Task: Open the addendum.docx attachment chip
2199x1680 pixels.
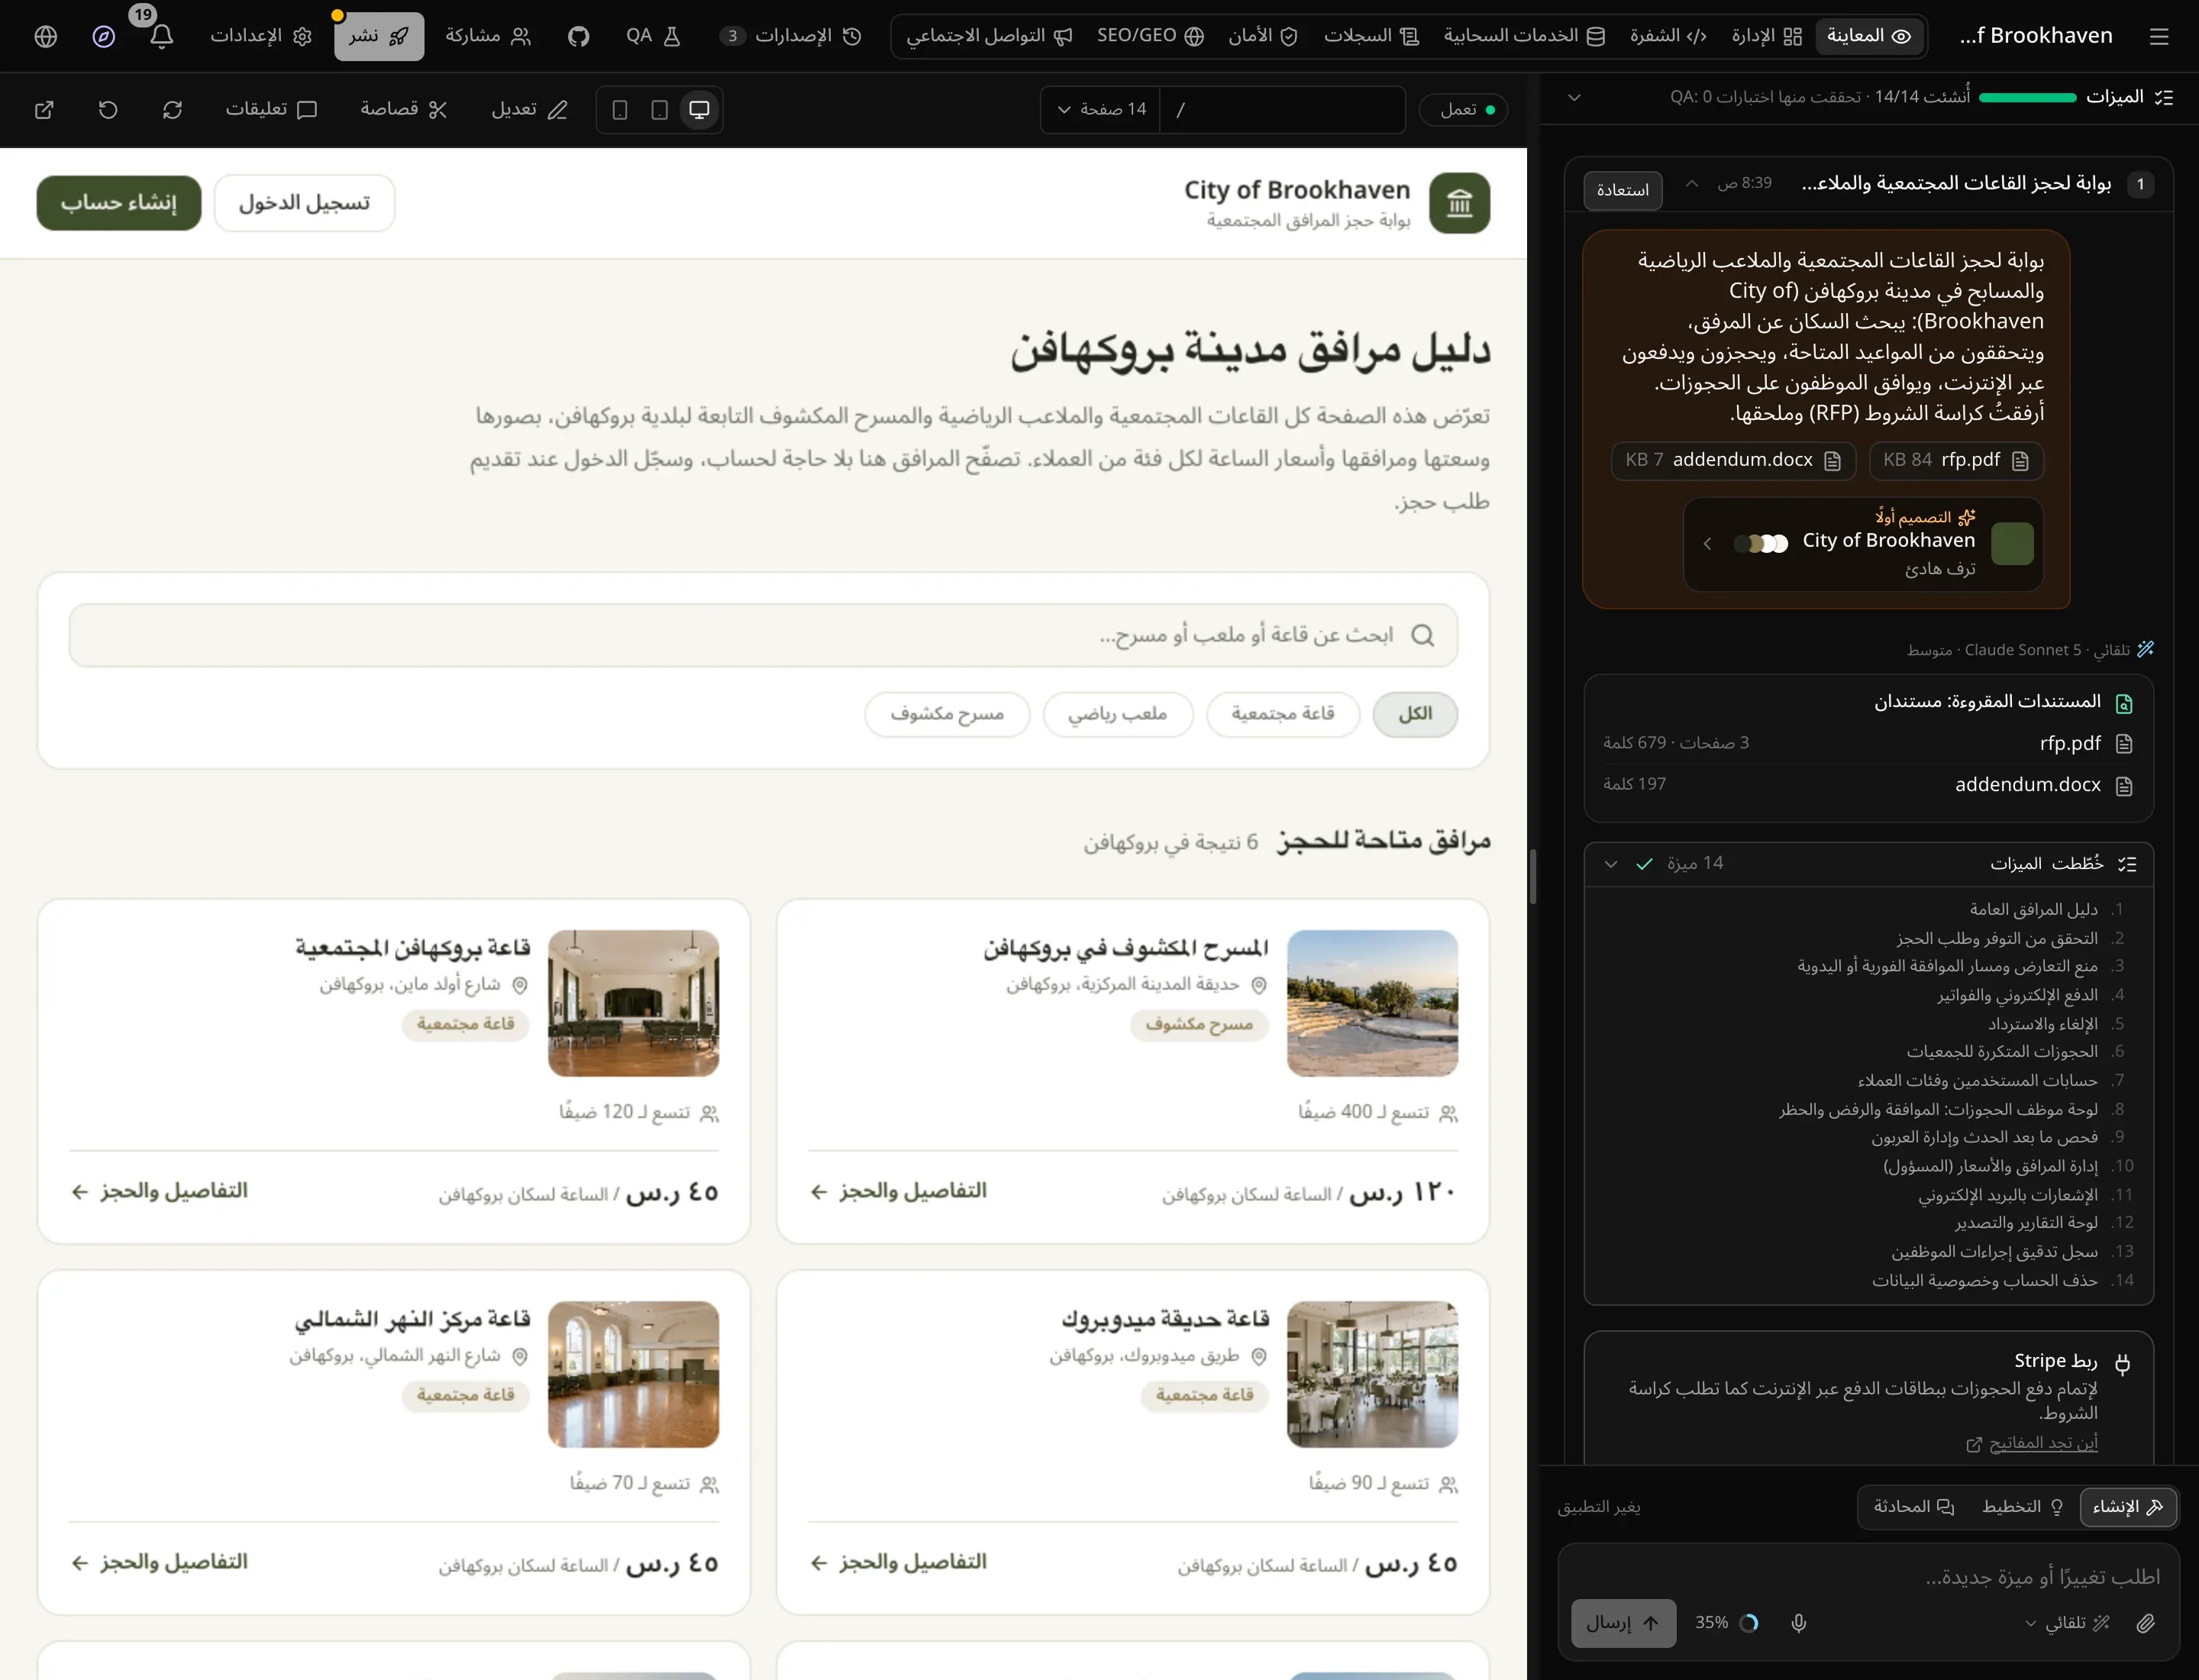Action: point(1733,460)
